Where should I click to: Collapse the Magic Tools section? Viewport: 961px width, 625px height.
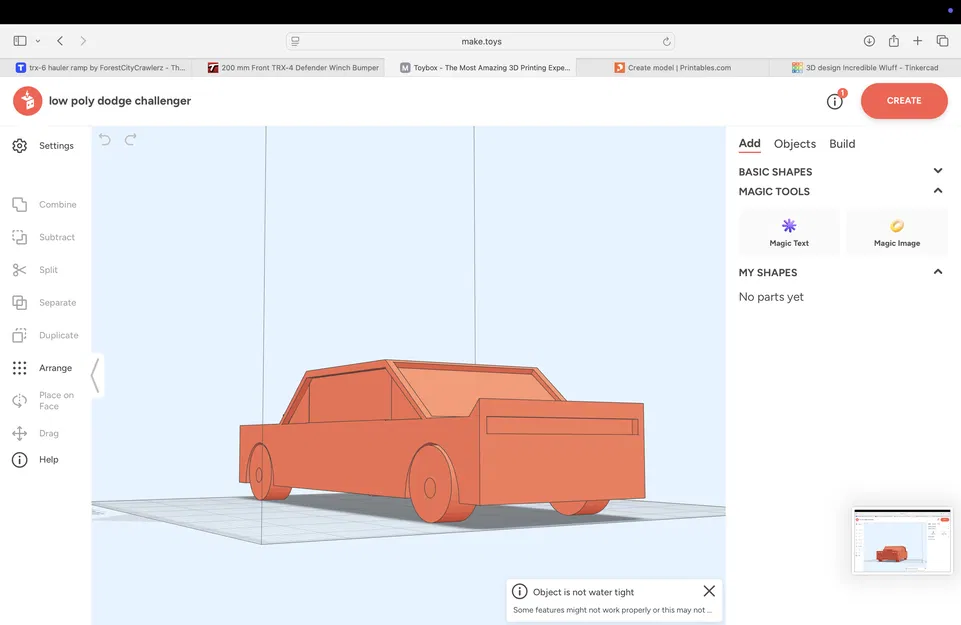938,191
